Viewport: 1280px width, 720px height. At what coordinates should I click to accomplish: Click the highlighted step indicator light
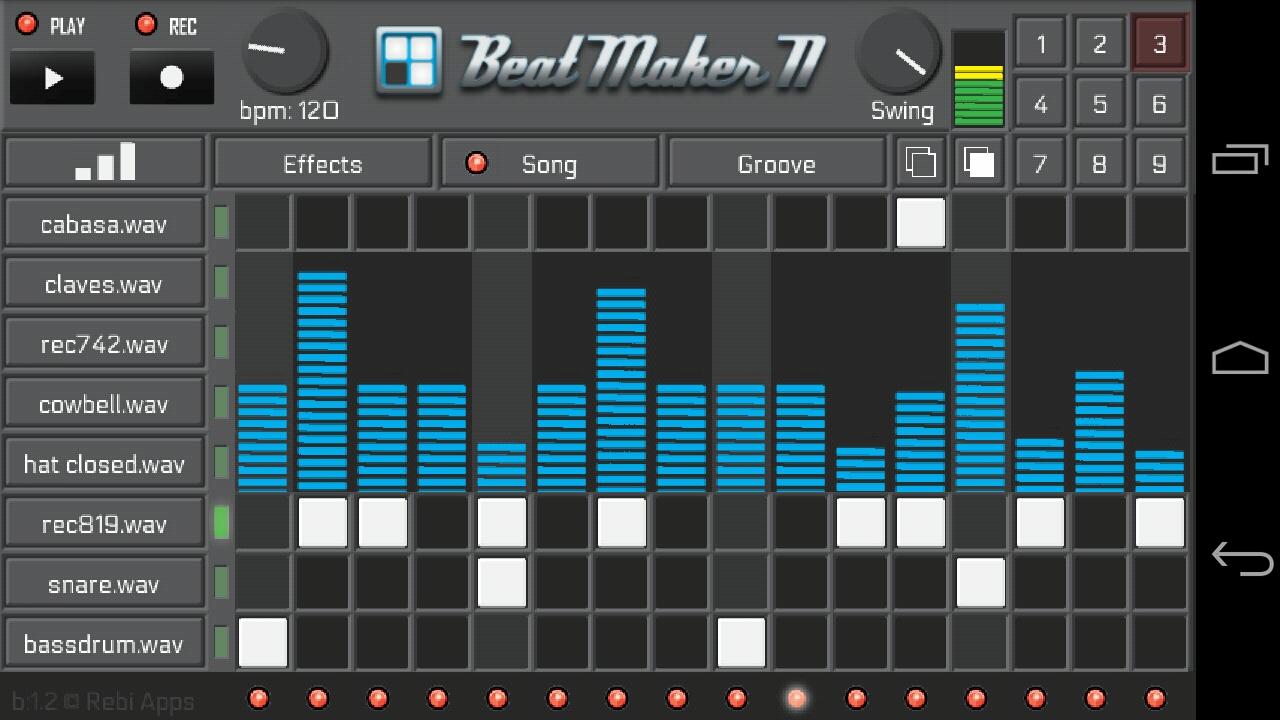point(796,698)
